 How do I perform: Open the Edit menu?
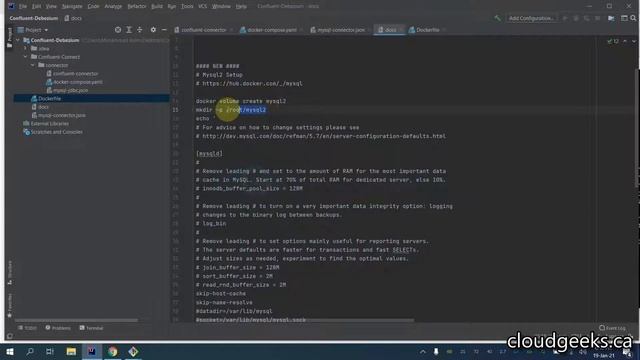click(36, 6)
